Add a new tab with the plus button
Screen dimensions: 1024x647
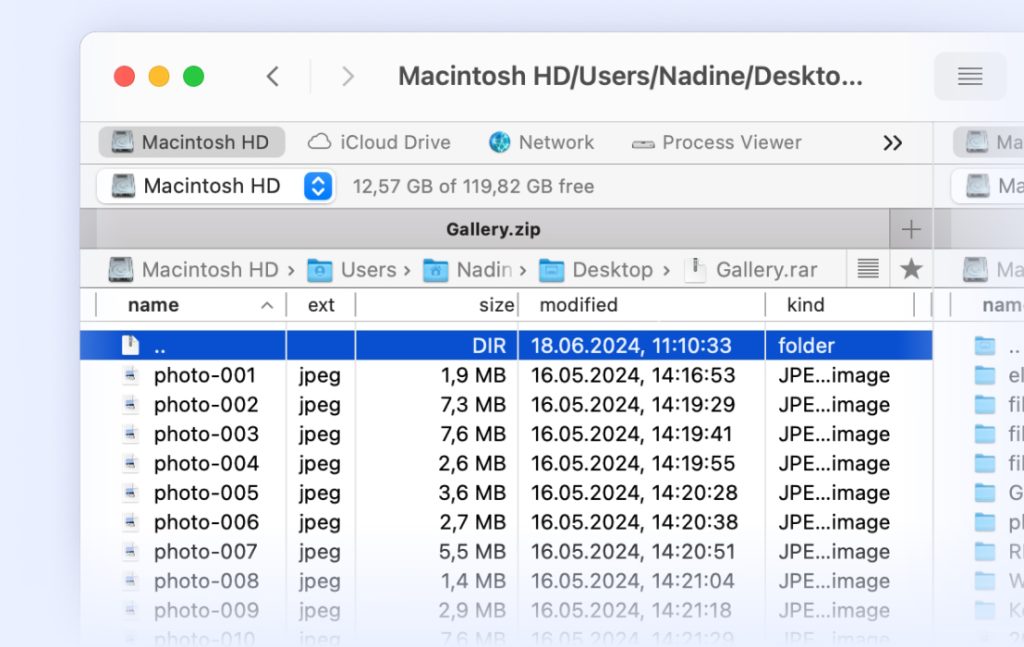coord(911,229)
